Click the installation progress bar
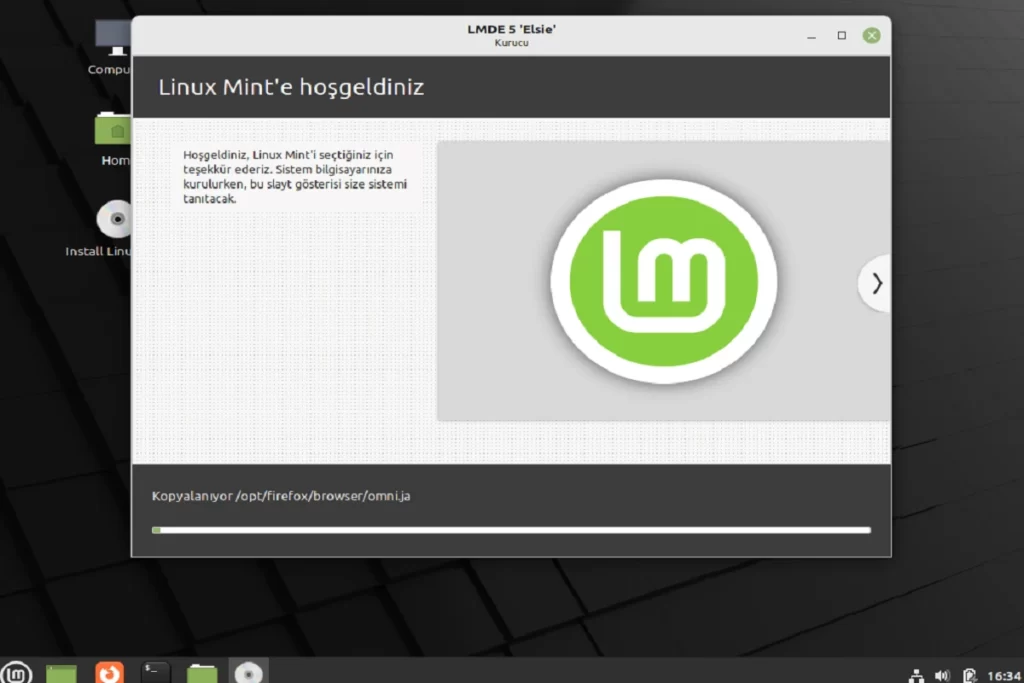Image resolution: width=1024 pixels, height=683 pixels. coord(511,530)
